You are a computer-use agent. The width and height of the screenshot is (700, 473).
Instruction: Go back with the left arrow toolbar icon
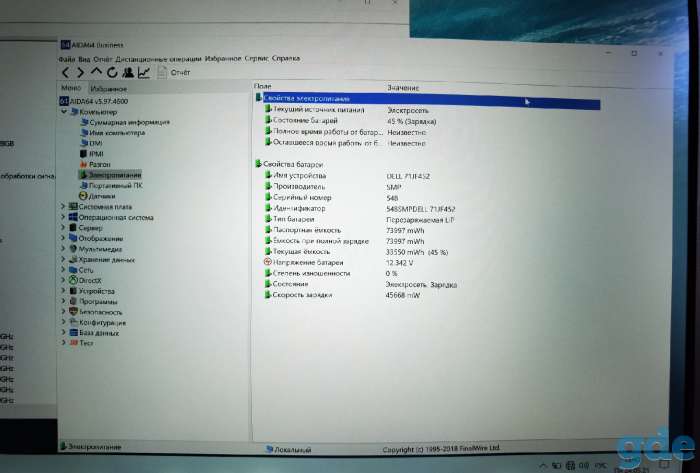coord(65,72)
